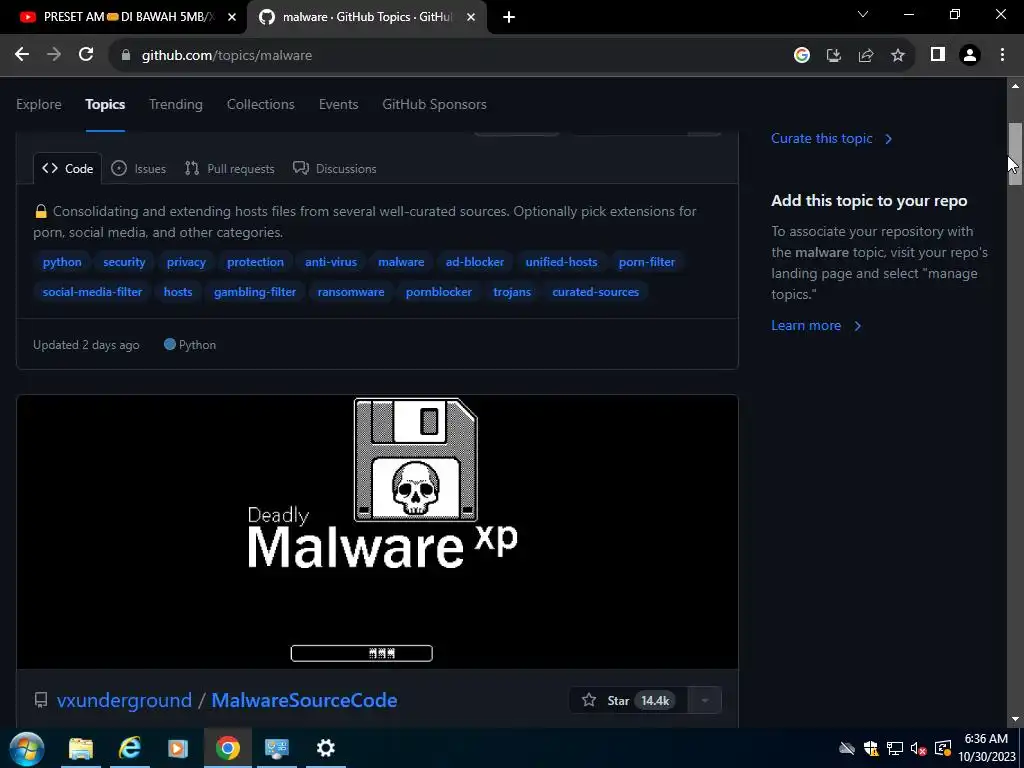
Task: Open Trending page
Action: (x=176, y=104)
